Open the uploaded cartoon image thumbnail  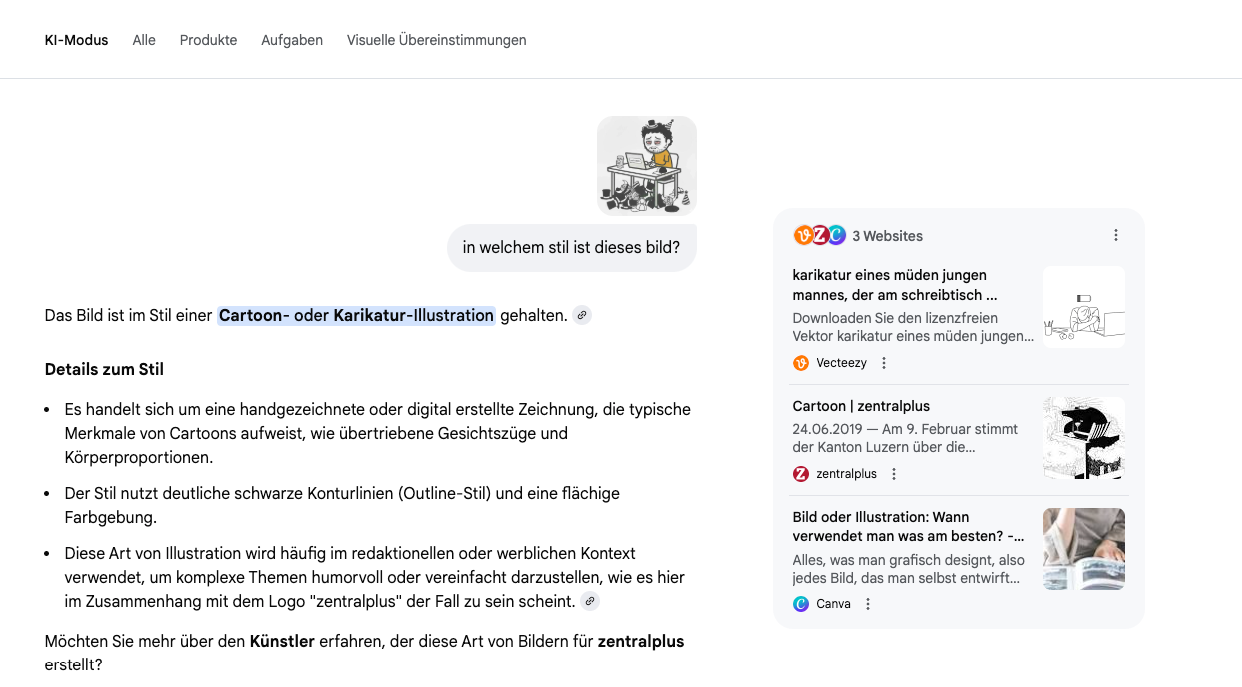(x=647, y=165)
